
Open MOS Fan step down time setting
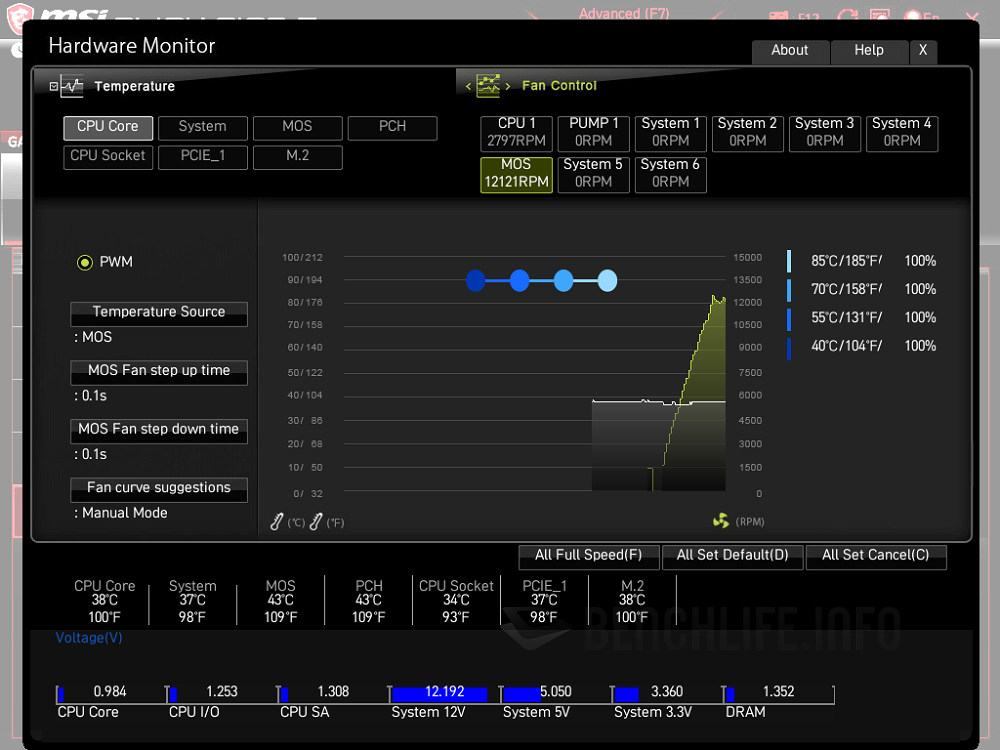click(x=159, y=430)
